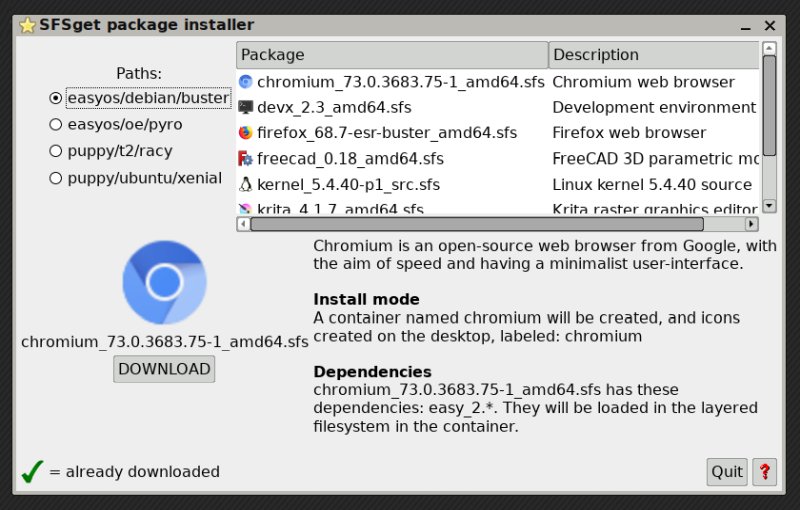This screenshot has width=800, height=510.
Task: Select the easyos/oe/pyro path
Action: (x=56, y=124)
